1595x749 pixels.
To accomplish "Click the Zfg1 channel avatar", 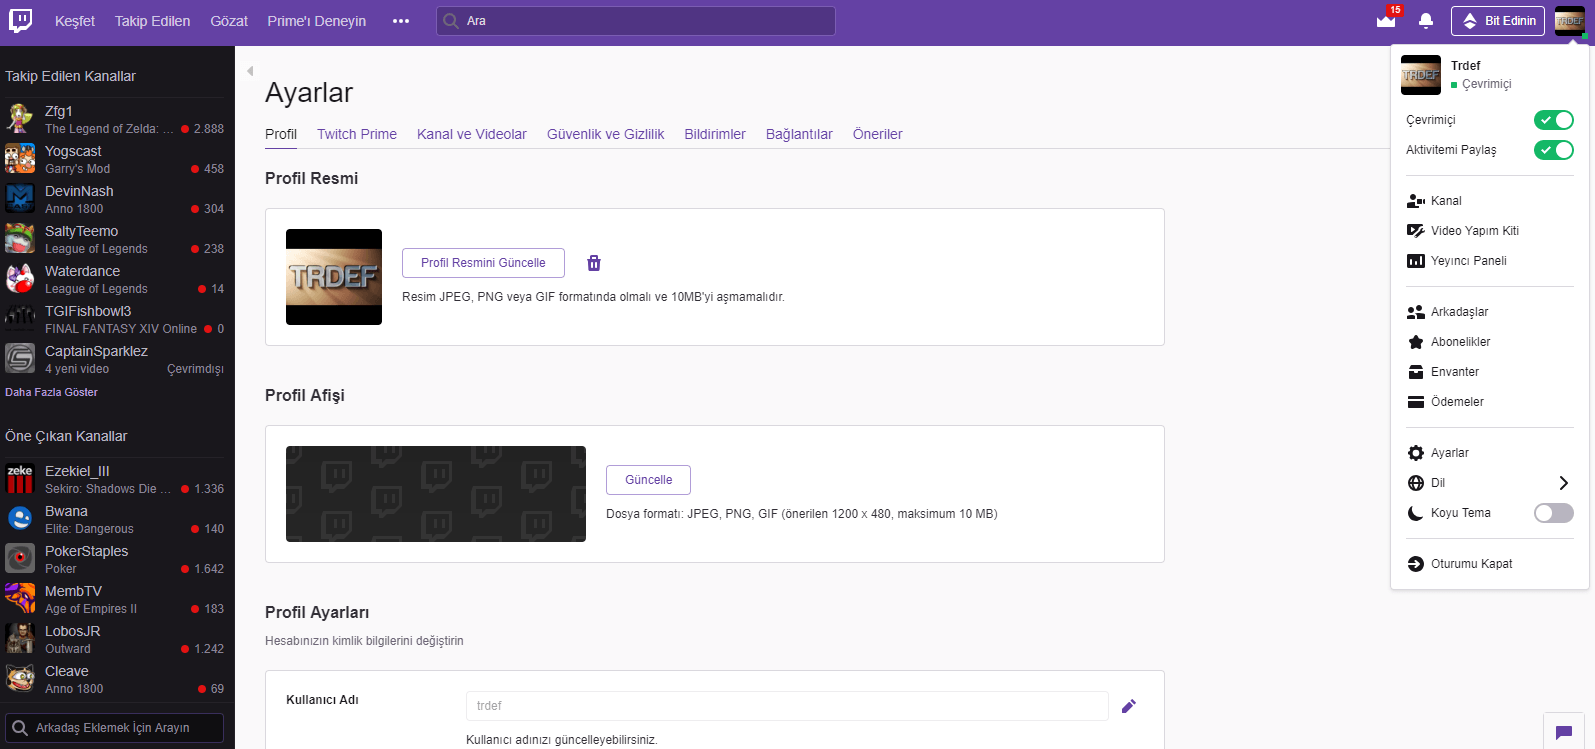I will tap(20, 119).
